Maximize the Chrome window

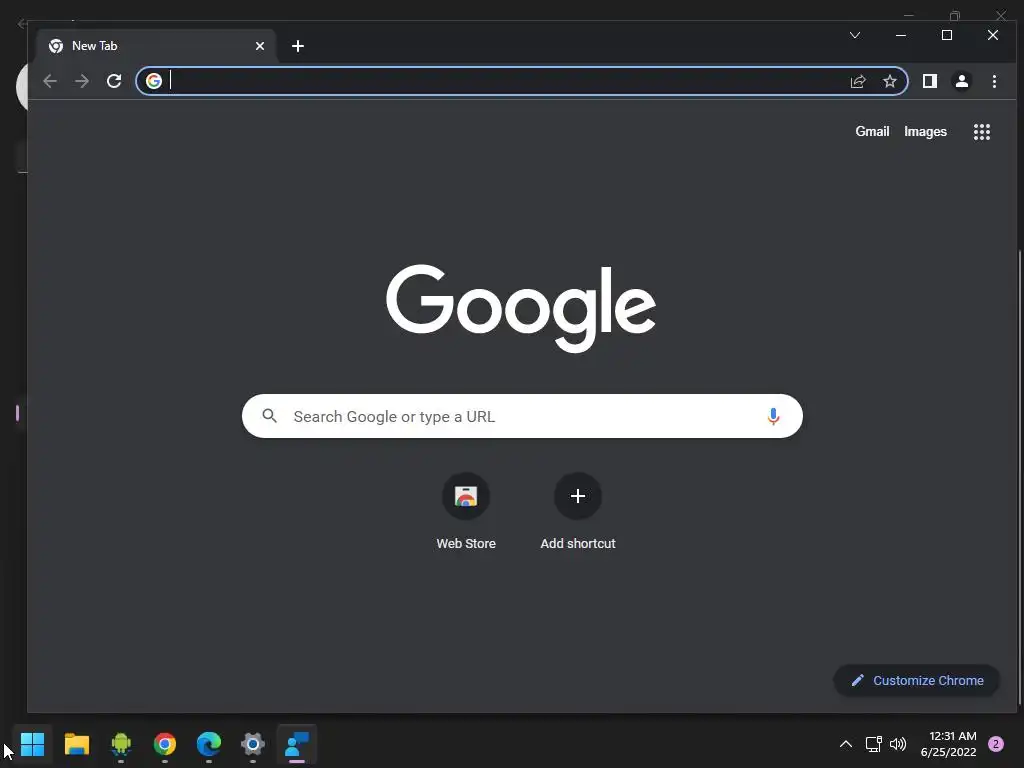pyautogui.click(x=947, y=35)
